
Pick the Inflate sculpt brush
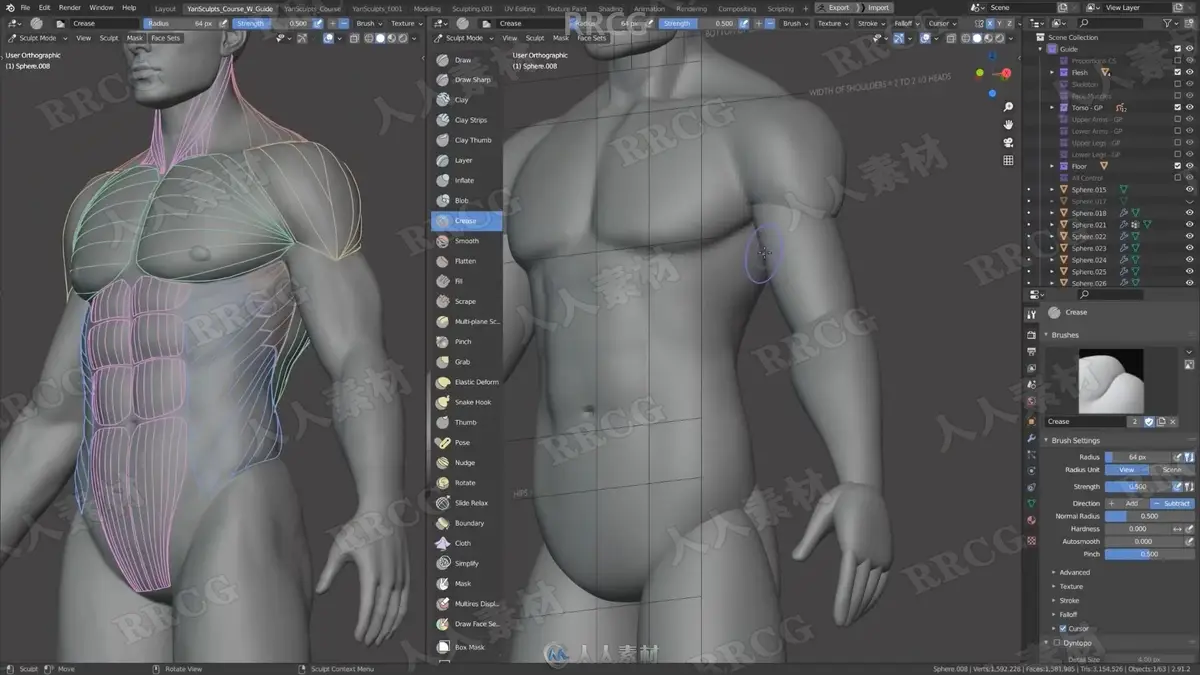click(466, 180)
